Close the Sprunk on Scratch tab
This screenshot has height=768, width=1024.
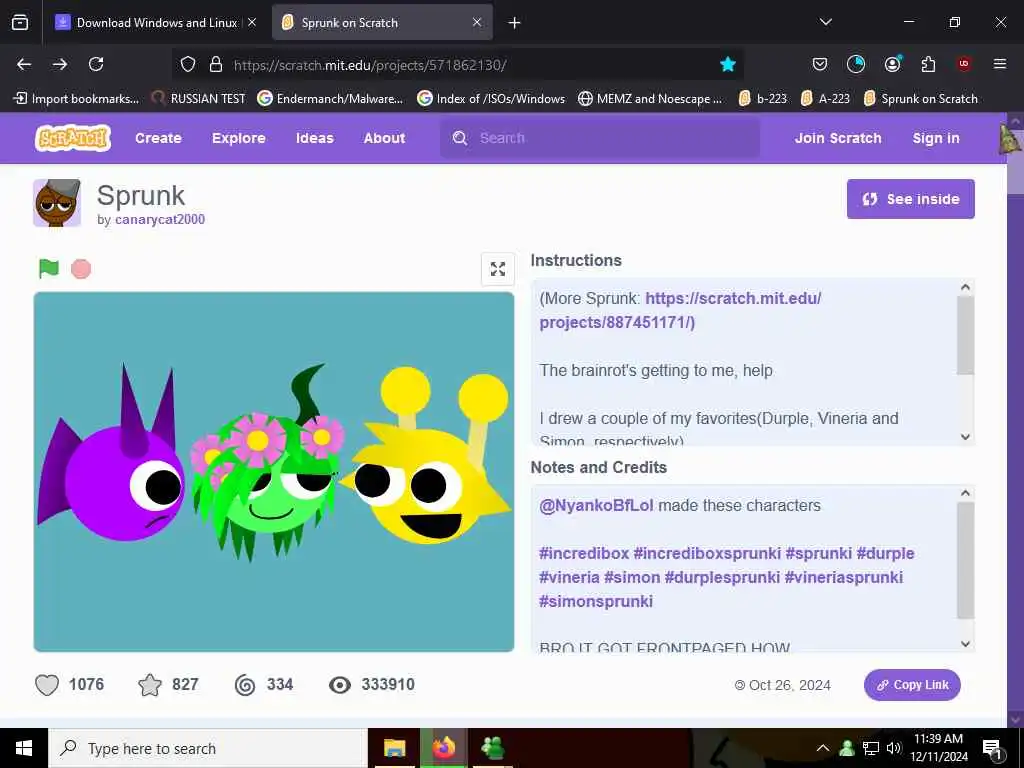tap(477, 22)
